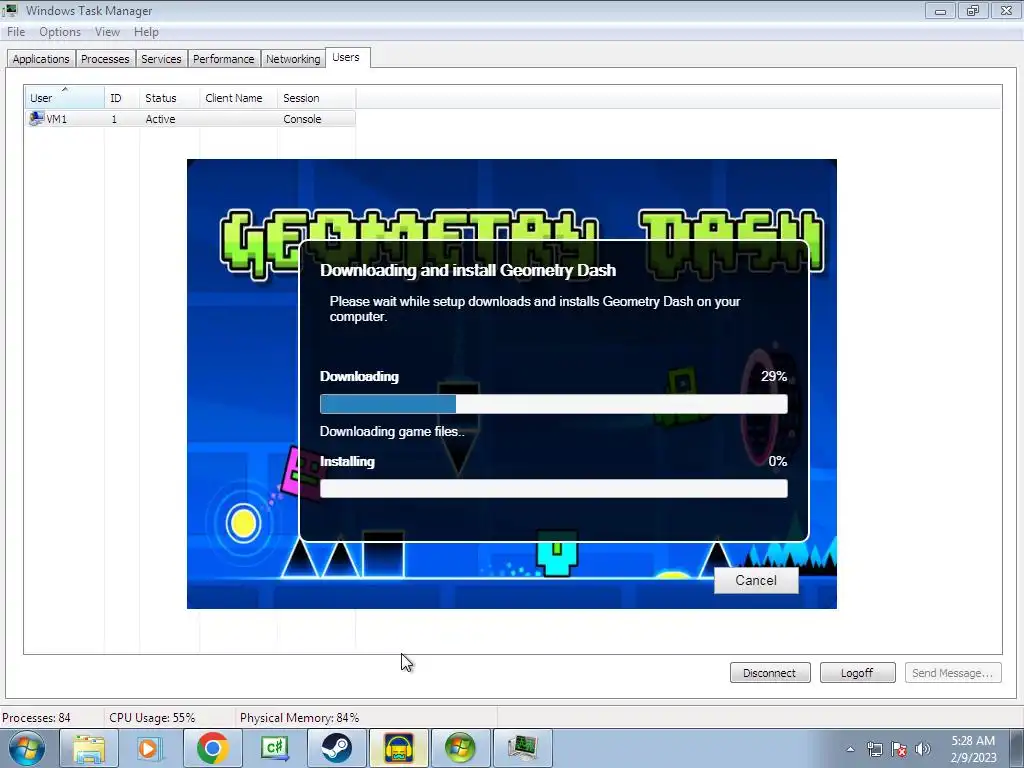1024x768 pixels.
Task: Click the Disconnect button
Action: click(770, 673)
